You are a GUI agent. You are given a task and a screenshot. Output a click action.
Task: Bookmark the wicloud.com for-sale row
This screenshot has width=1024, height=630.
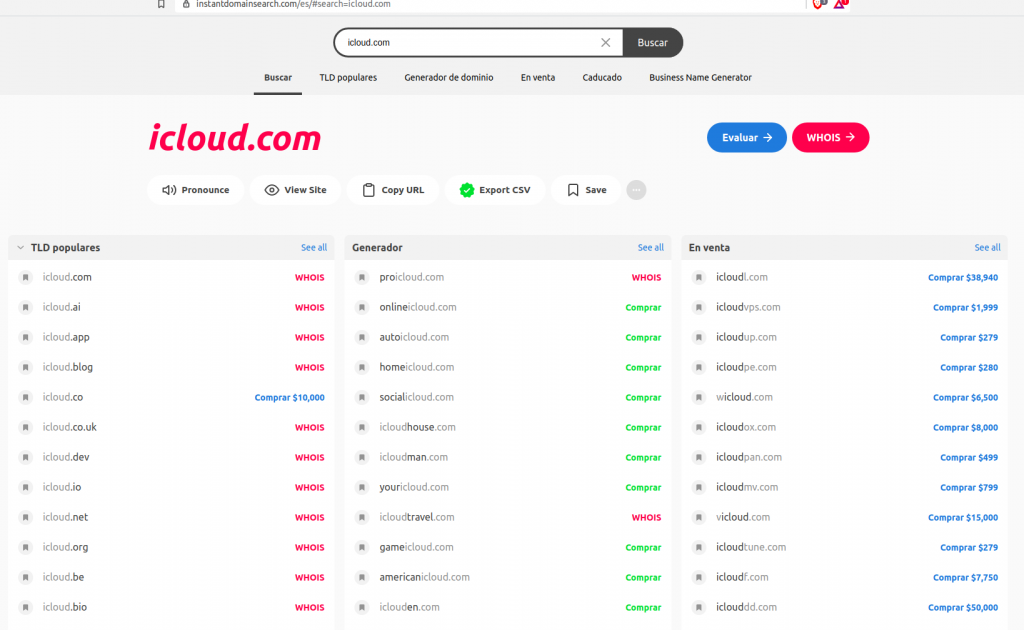point(699,398)
